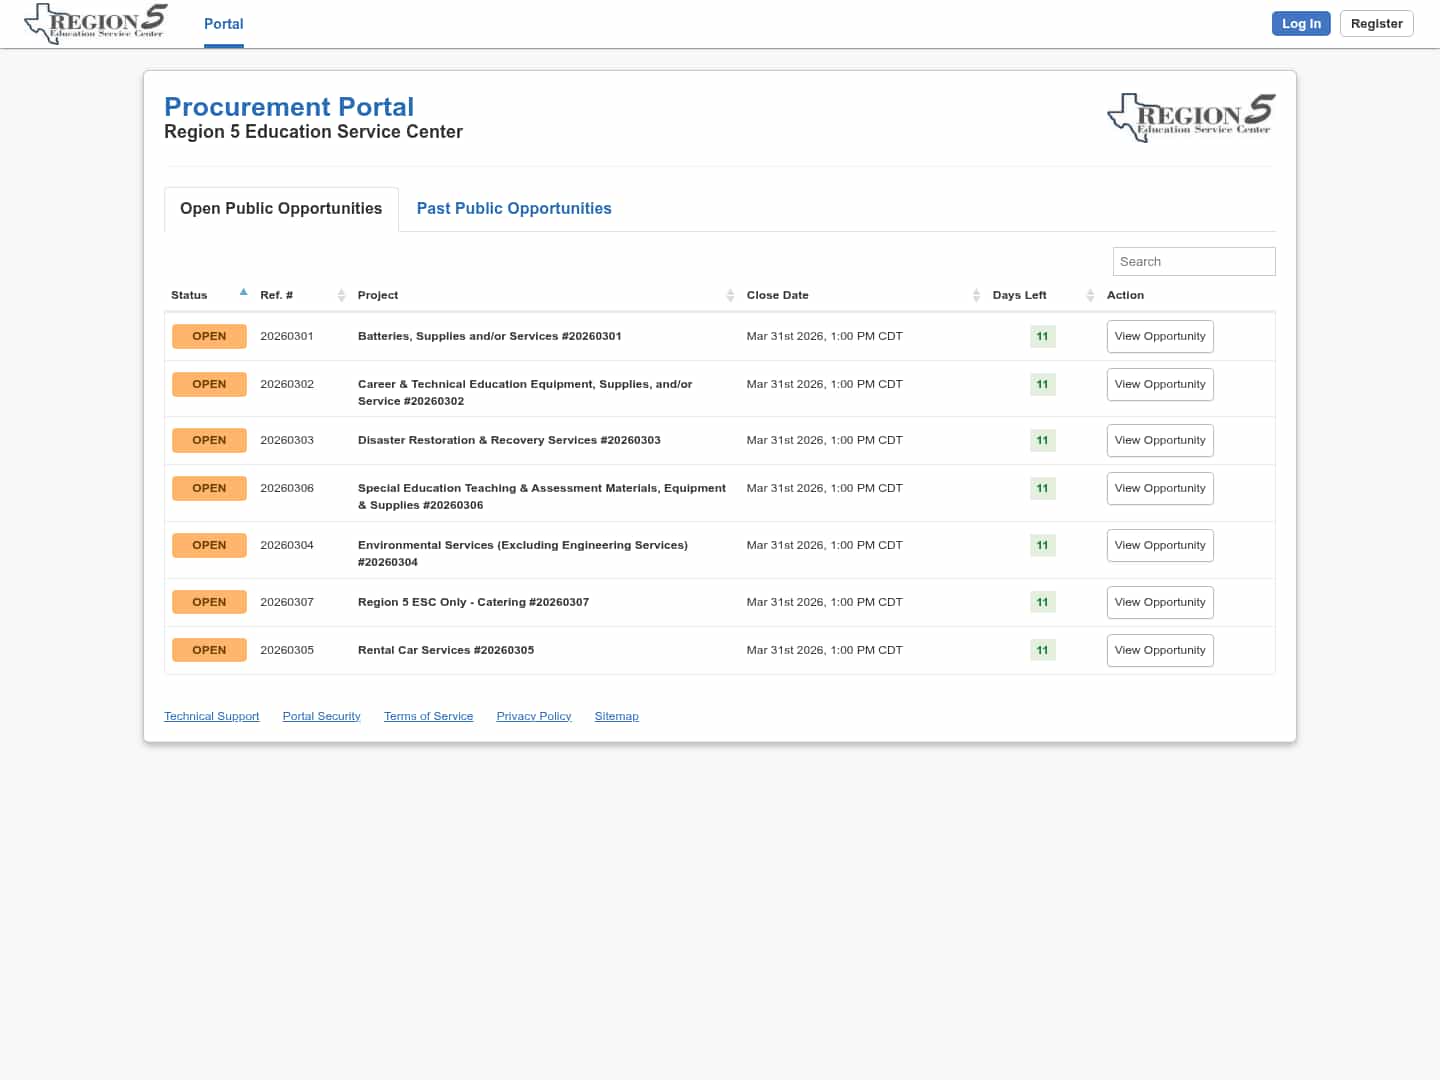Sort table by Close Date column
Screen dimensions: 1440x1080
pyautogui.click(x=976, y=295)
